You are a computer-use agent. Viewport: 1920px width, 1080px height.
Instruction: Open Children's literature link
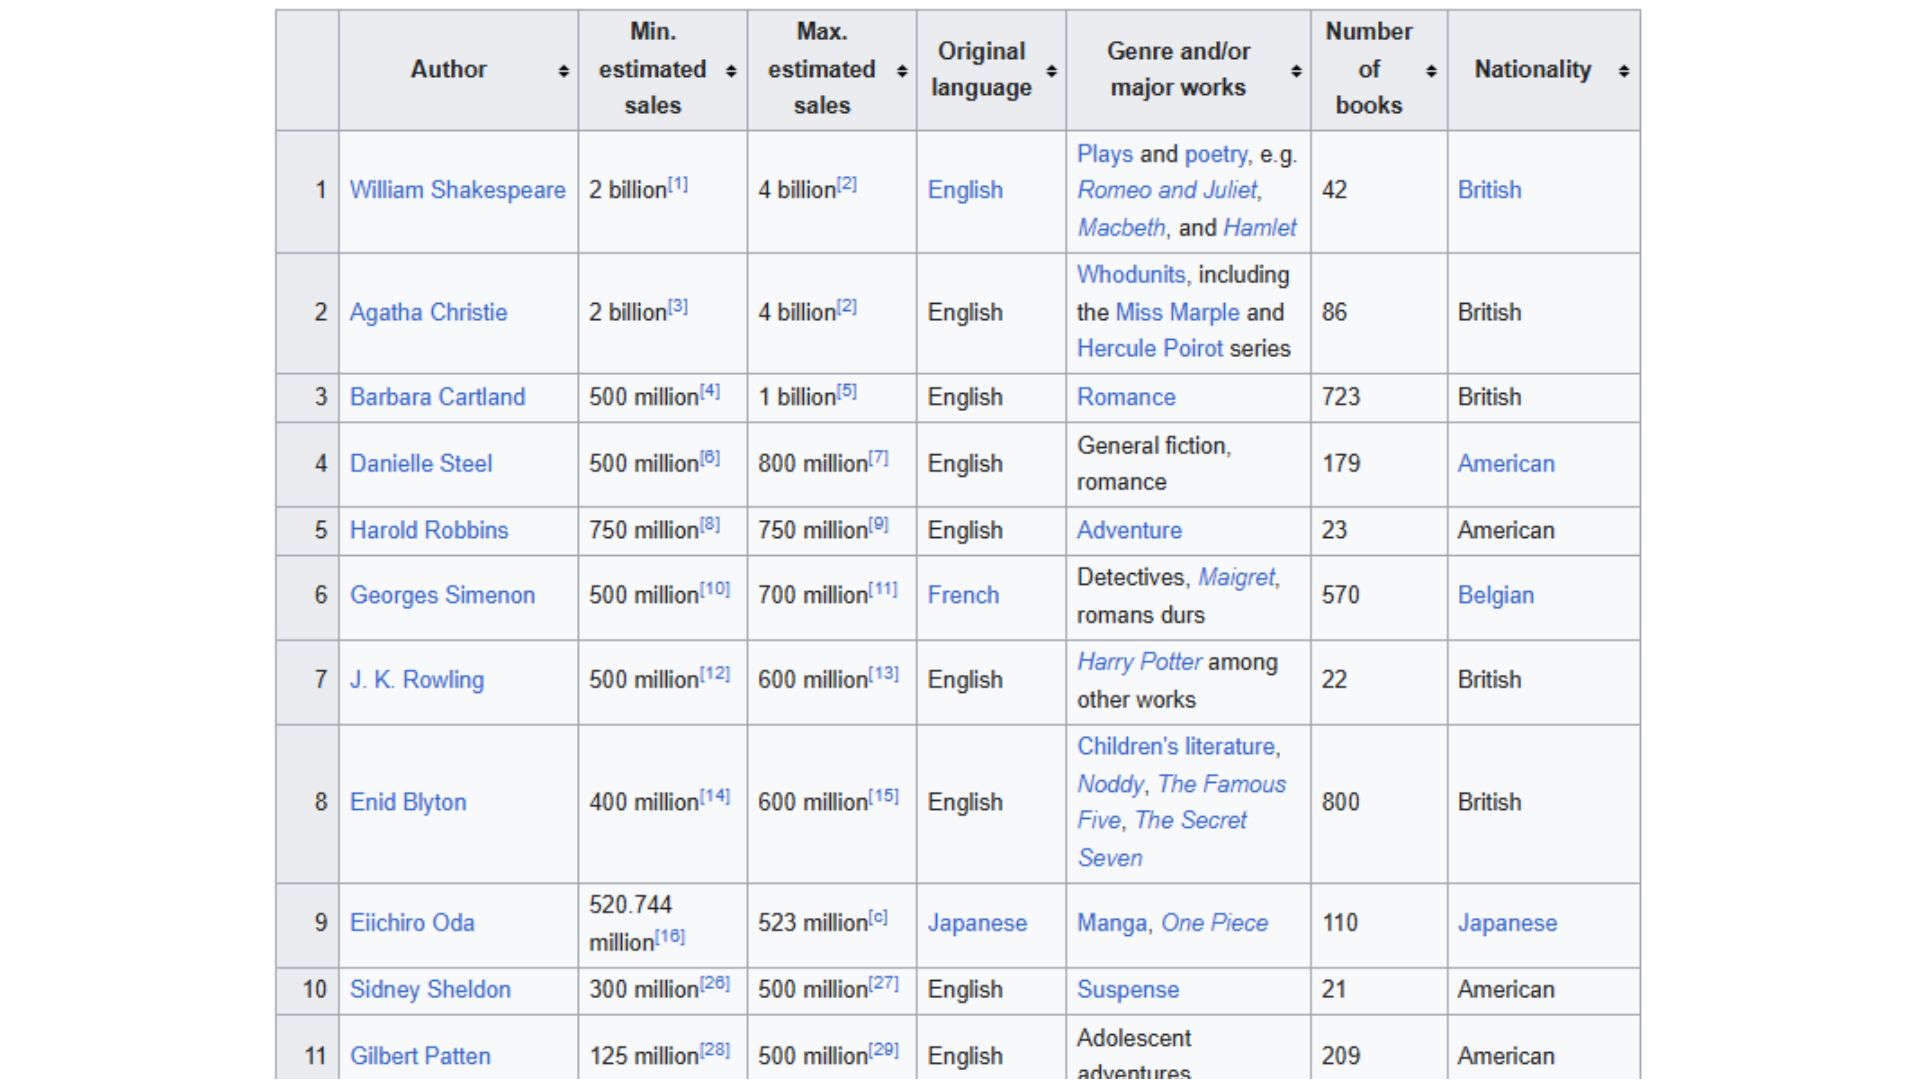point(1176,747)
